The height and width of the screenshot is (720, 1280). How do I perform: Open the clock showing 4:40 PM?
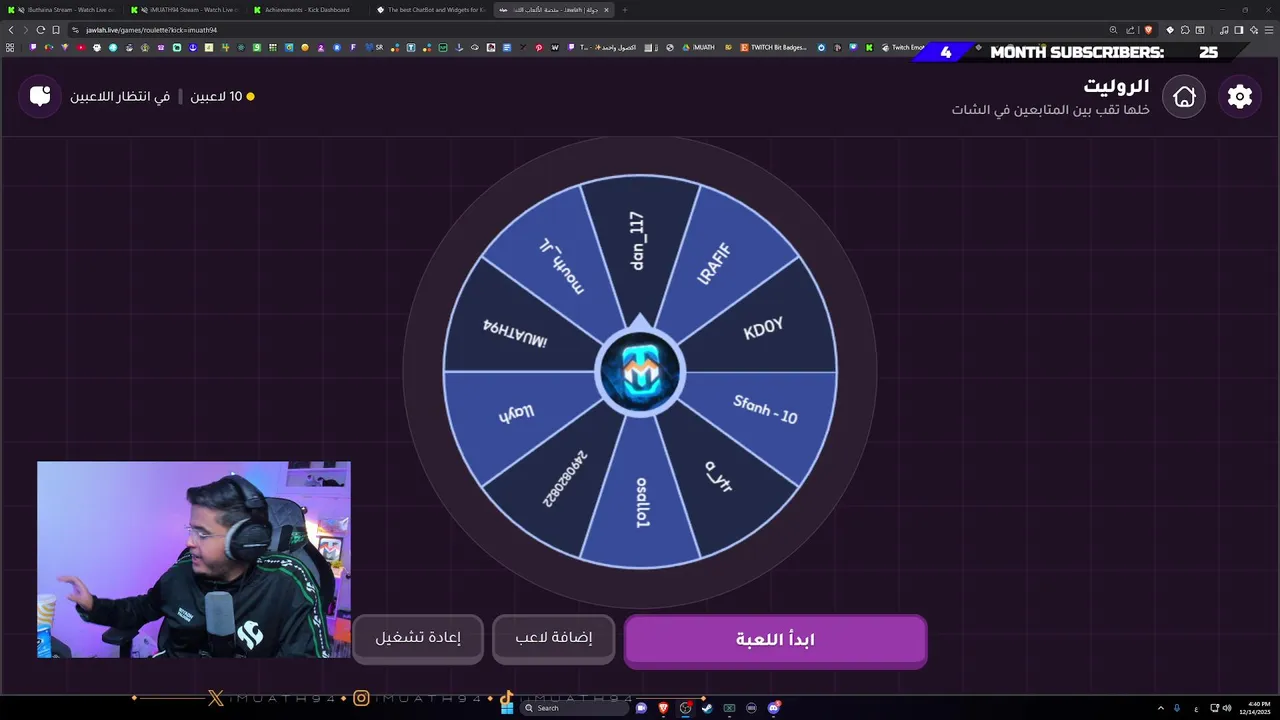(1257, 708)
